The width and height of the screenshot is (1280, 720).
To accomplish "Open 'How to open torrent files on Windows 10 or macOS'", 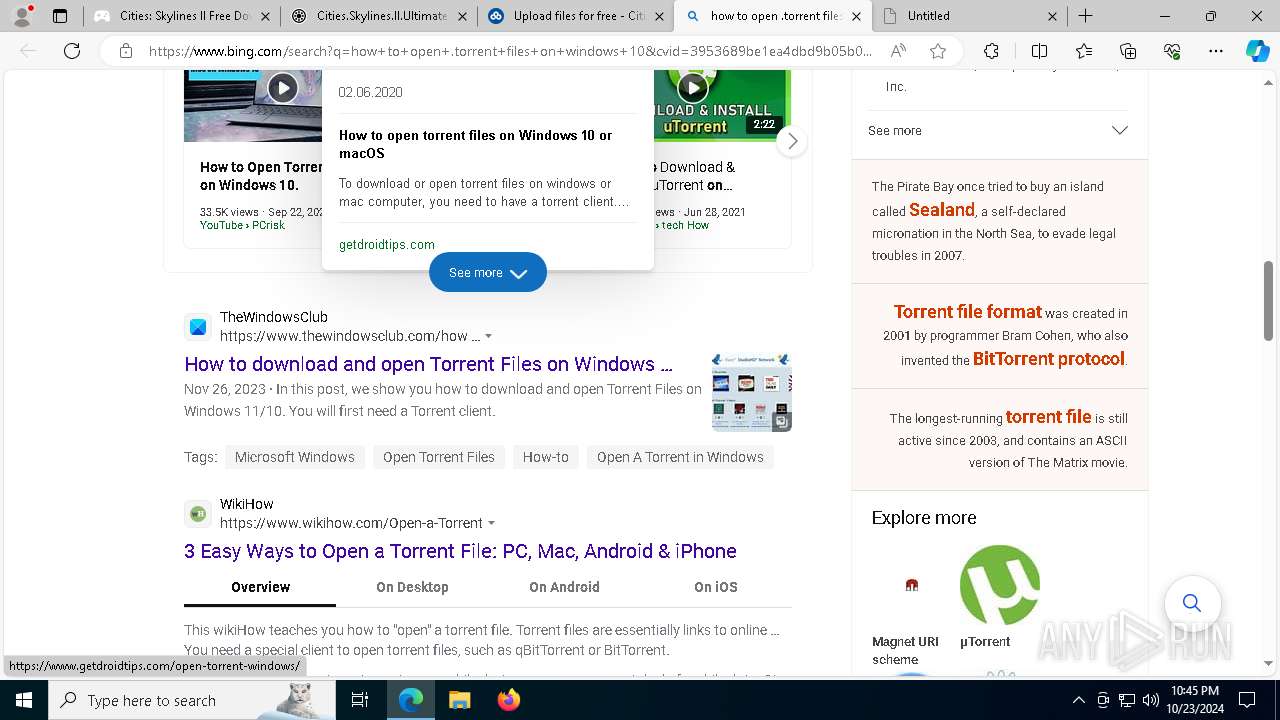I will point(476,144).
